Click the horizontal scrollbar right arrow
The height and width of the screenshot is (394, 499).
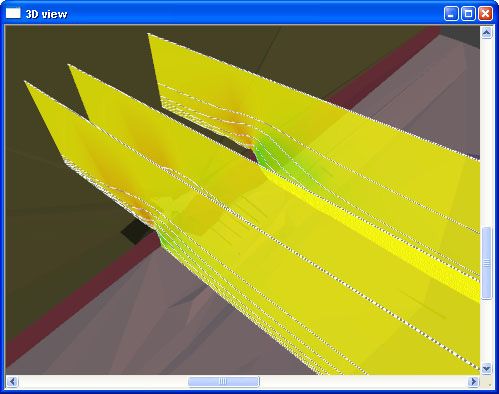[x=473, y=381]
